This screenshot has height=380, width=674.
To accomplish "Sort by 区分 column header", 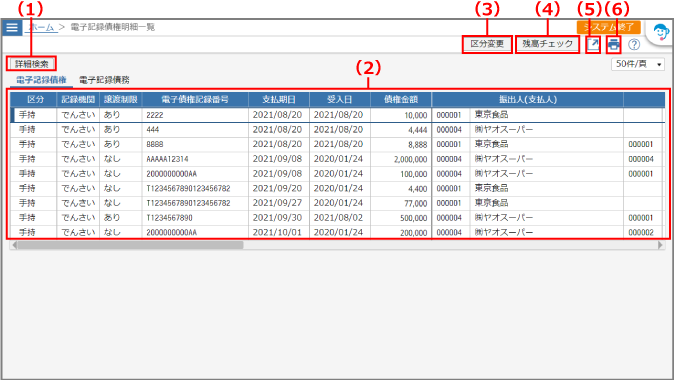I will tap(34, 99).
